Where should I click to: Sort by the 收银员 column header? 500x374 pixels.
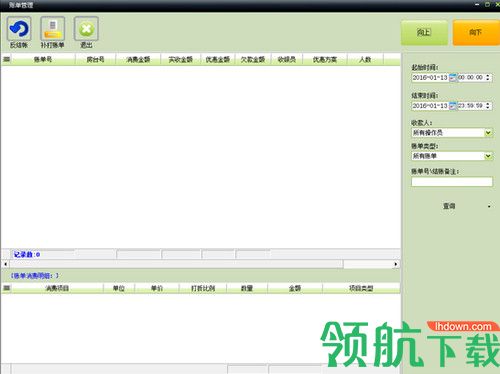[287, 59]
